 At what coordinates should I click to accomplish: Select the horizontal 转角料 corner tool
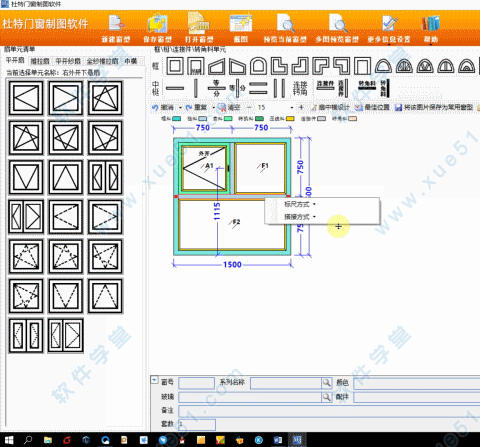point(367,86)
